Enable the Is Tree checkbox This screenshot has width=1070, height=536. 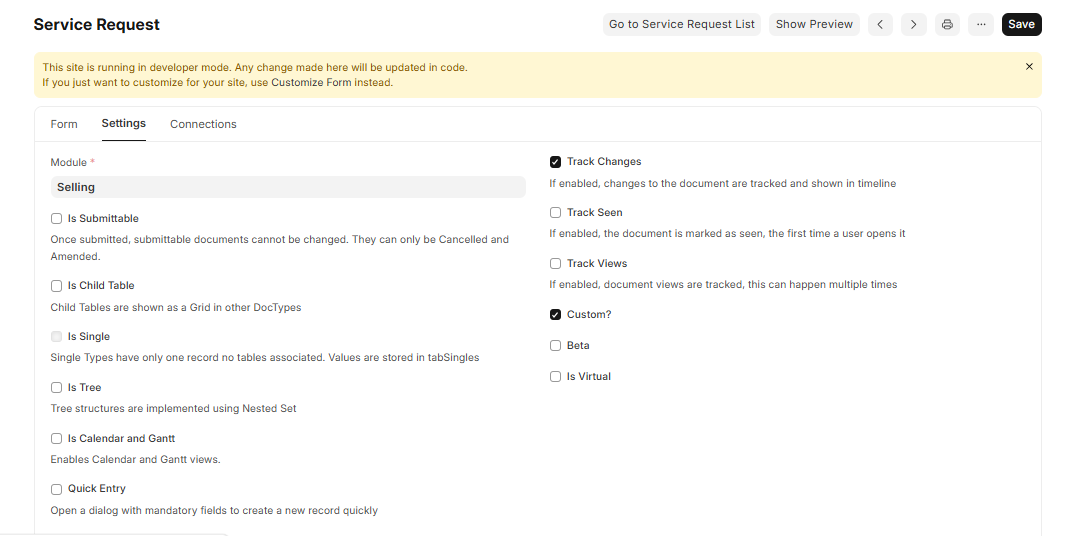click(x=57, y=388)
